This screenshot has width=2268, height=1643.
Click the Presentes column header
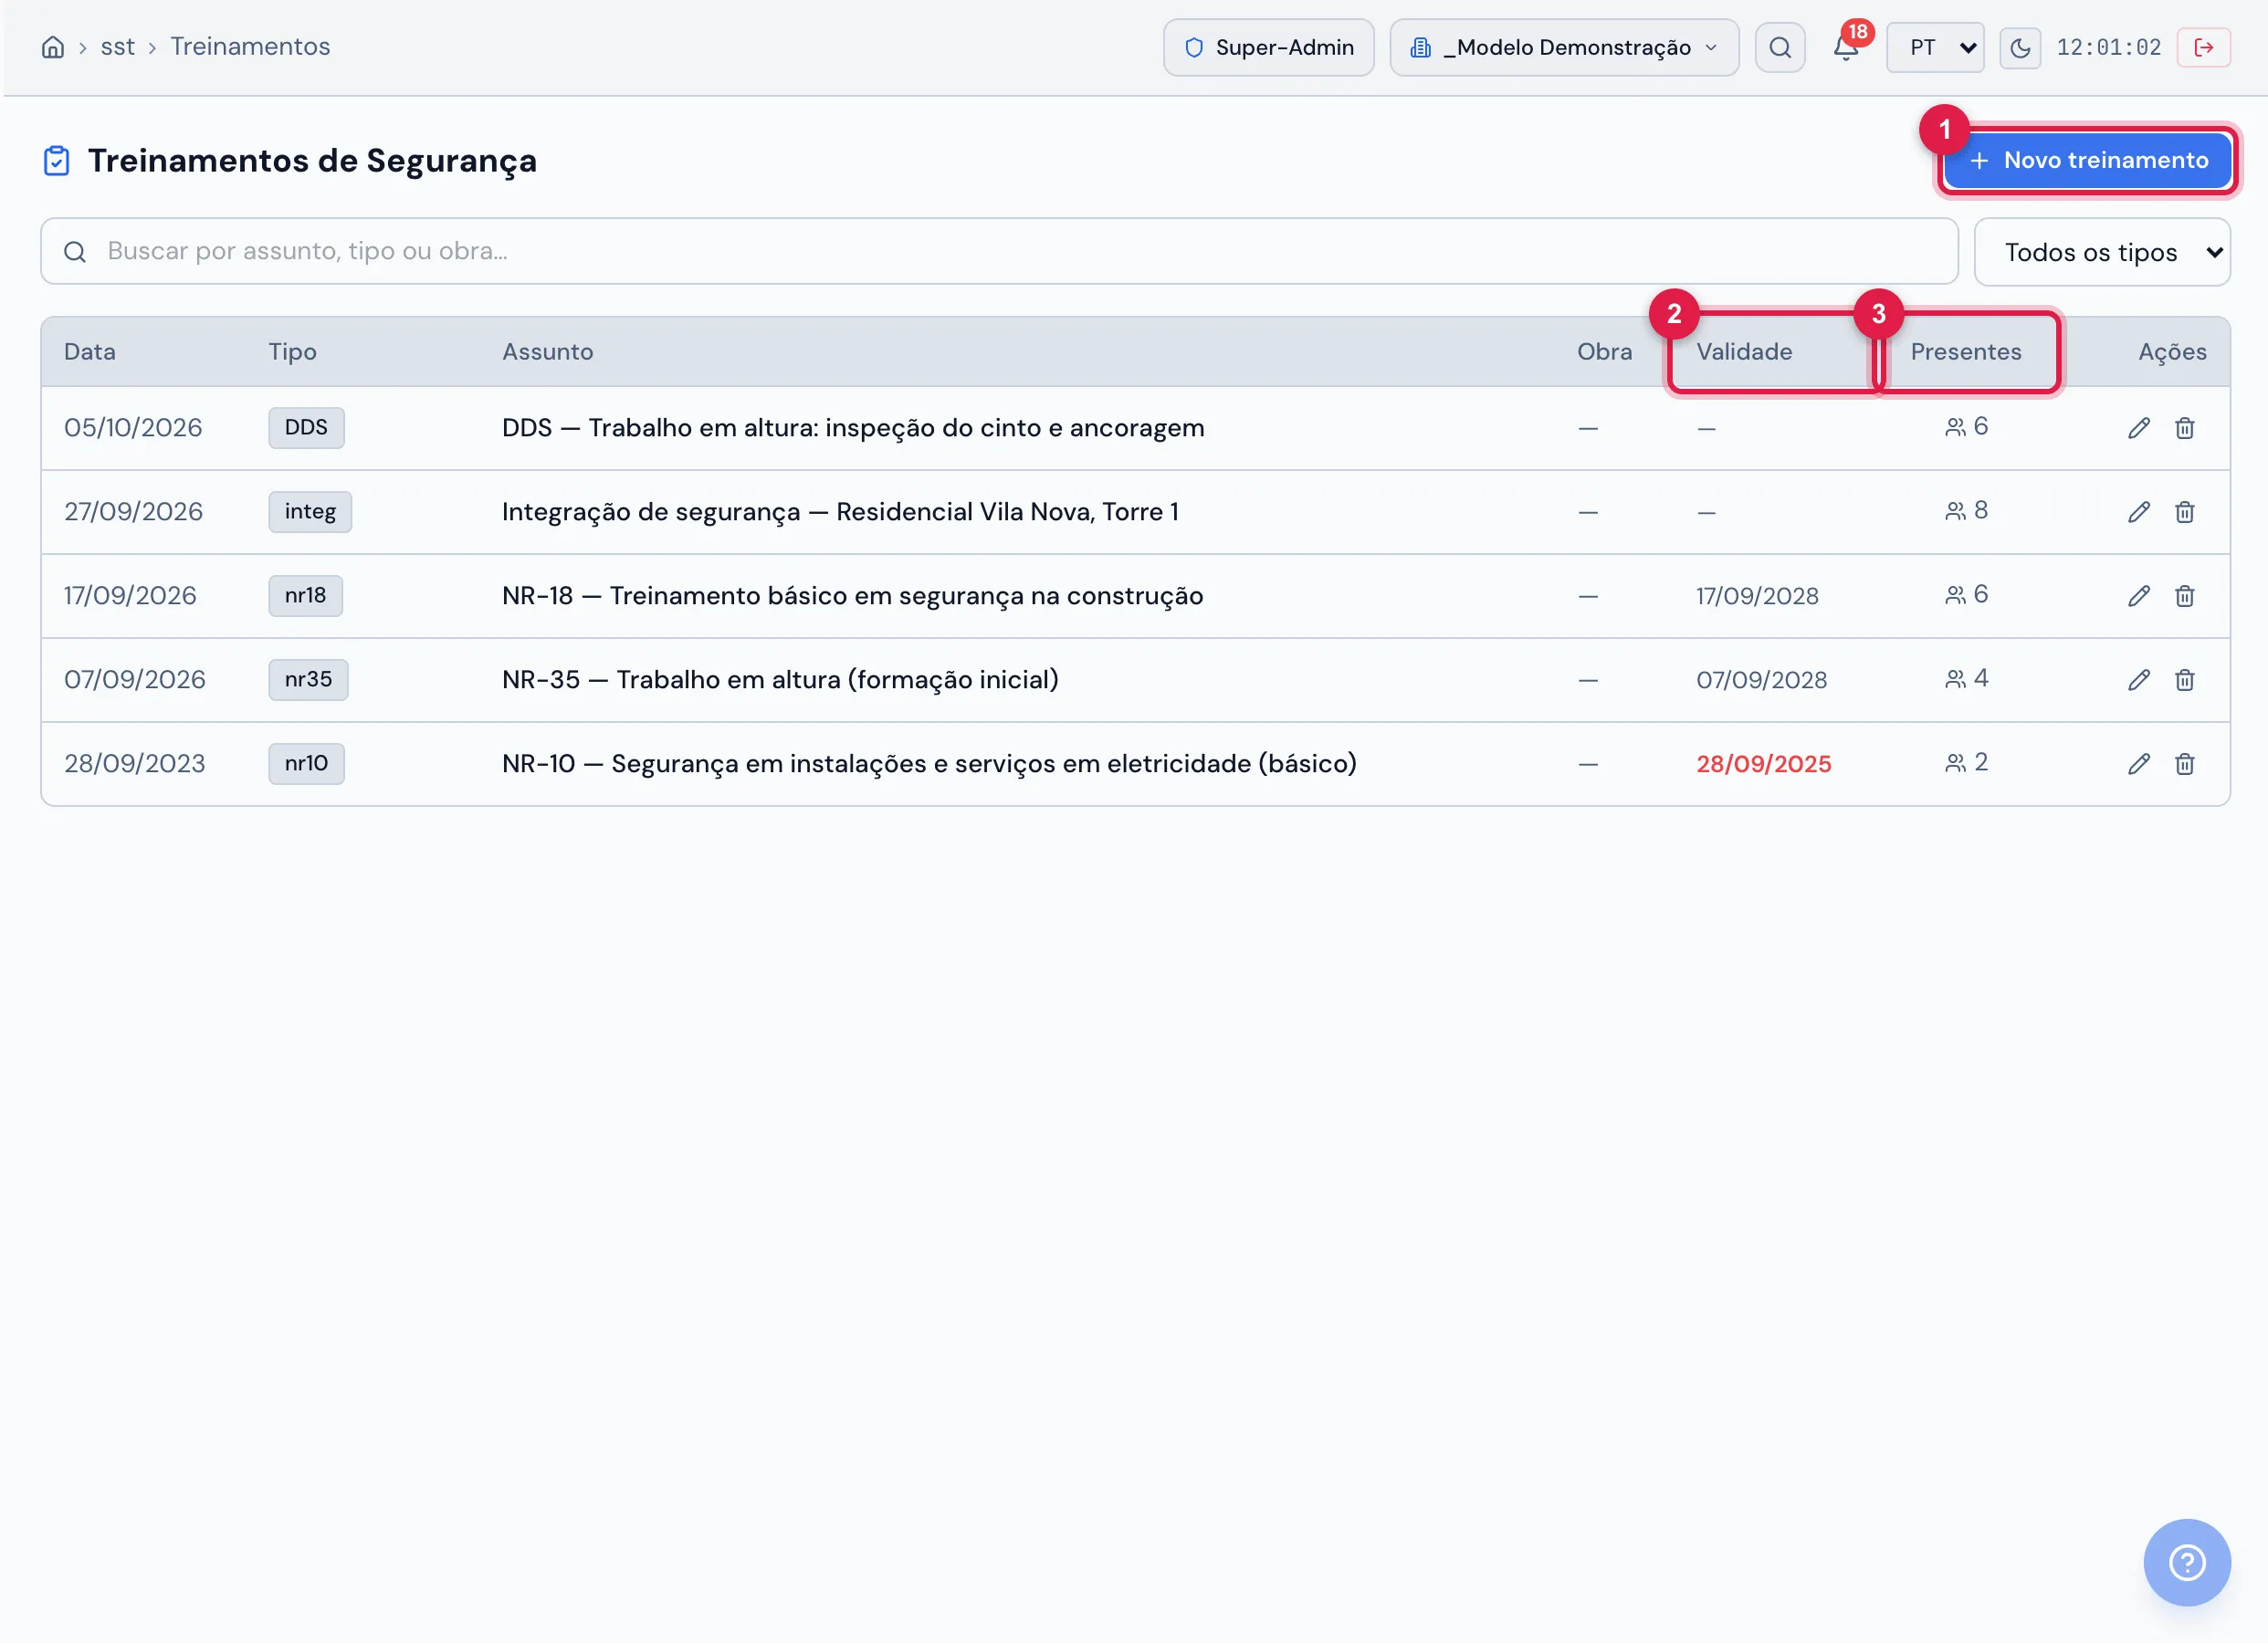pos(1965,352)
